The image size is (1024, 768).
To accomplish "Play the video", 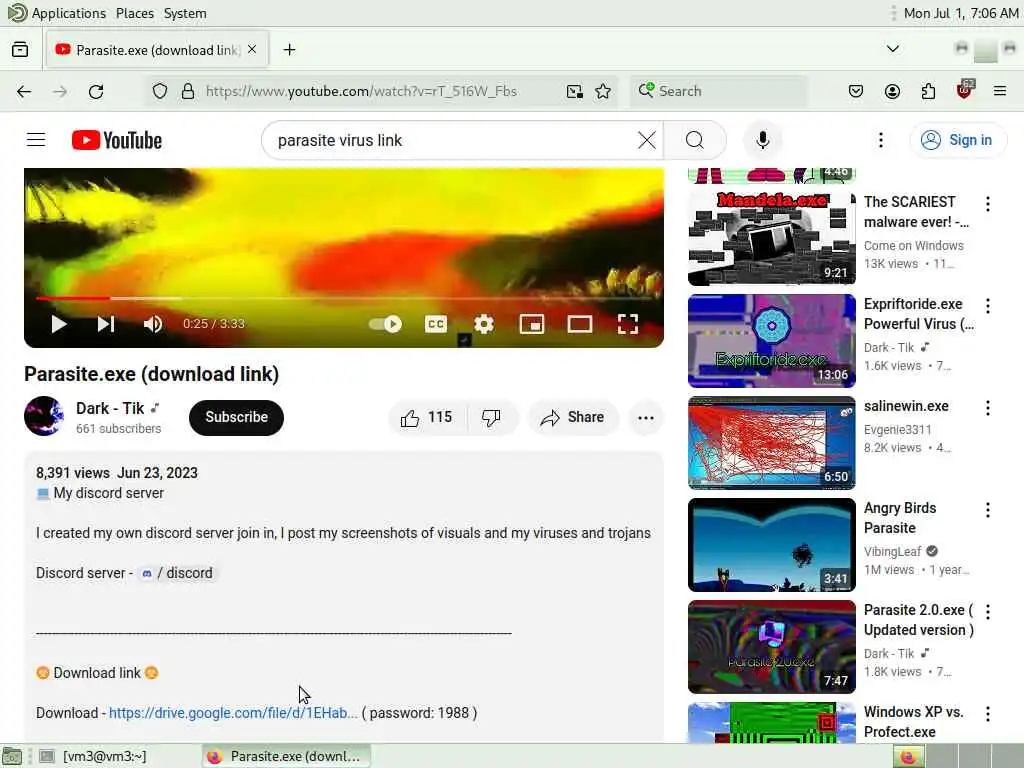I will [x=59, y=324].
